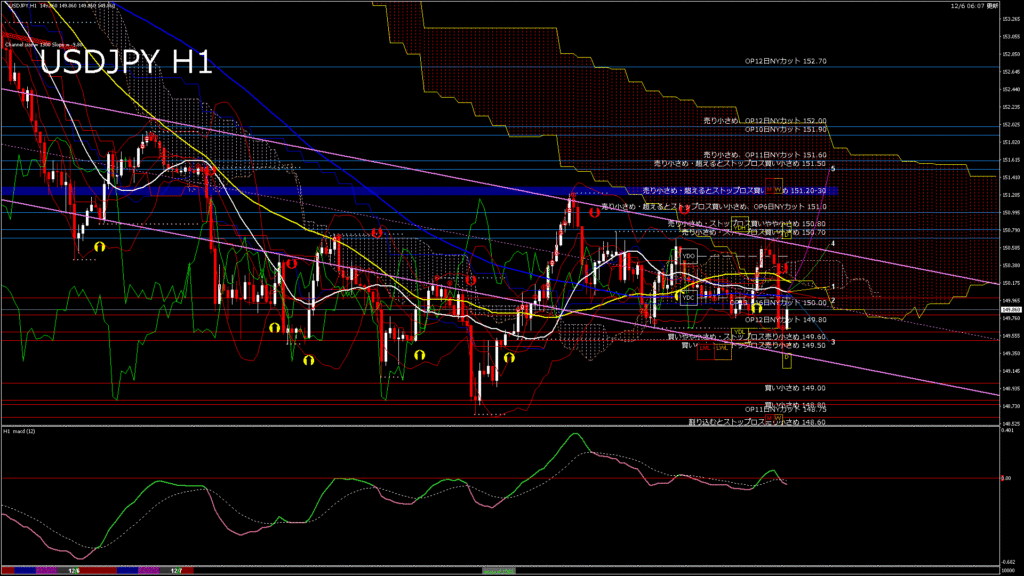Viewport: 1024px width, 576px height.
Task: Select the 151.50 stop-loss annotation
Action: pos(740,163)
